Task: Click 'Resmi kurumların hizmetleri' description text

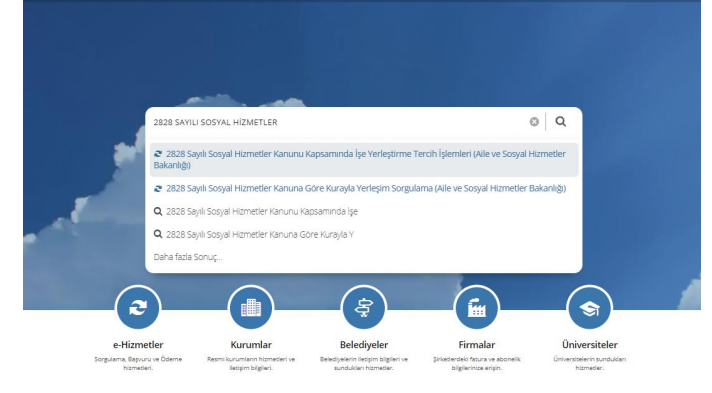Action: 251,363
